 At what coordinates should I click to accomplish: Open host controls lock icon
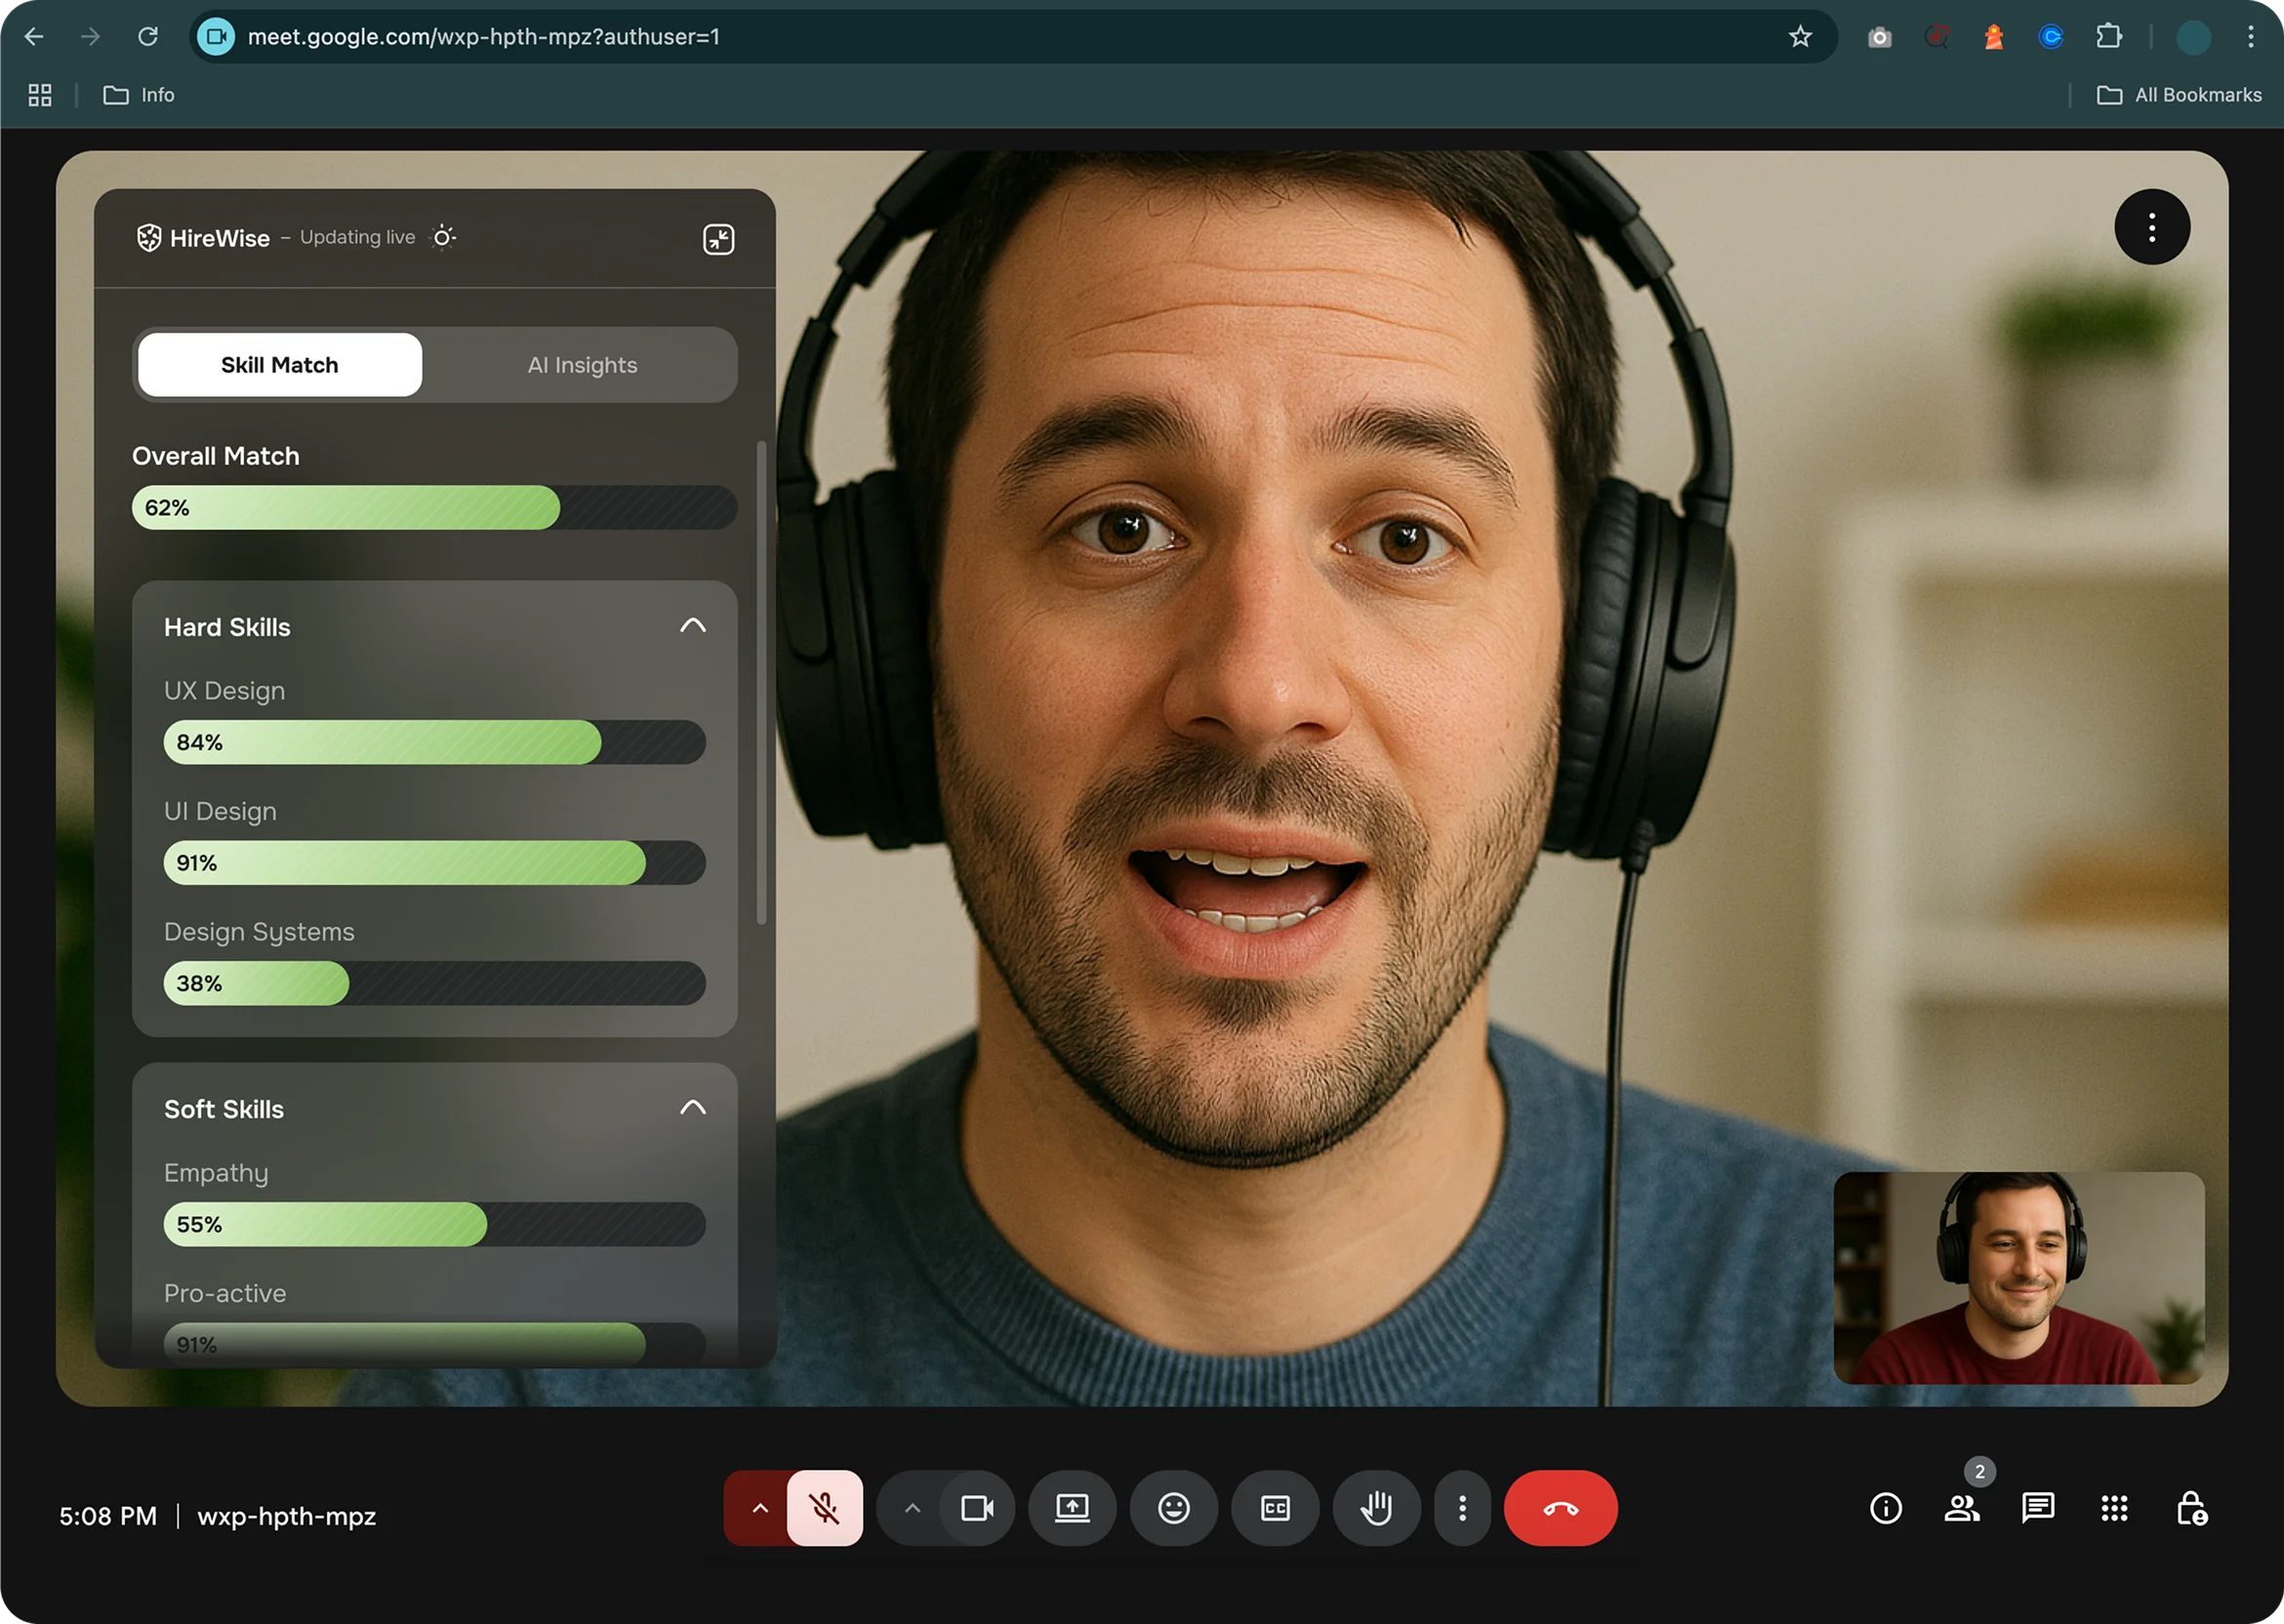click(x=2191, y=1508)
